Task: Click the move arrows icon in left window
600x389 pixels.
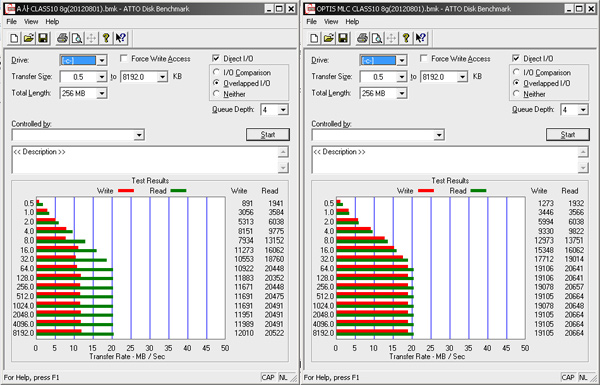Action: click(91, 38)
